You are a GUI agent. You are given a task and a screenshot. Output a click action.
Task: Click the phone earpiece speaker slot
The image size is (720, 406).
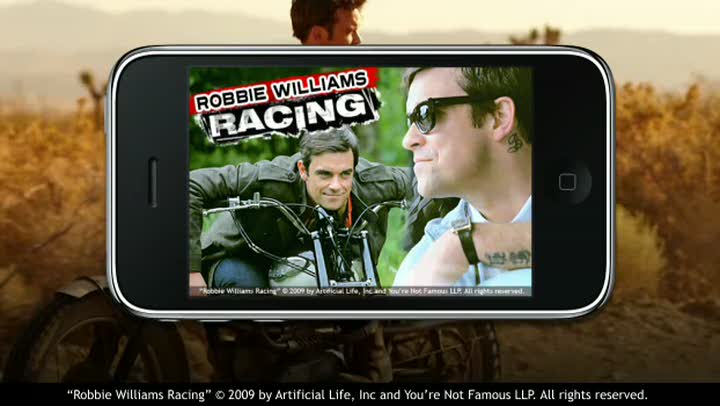coord(153,182)
